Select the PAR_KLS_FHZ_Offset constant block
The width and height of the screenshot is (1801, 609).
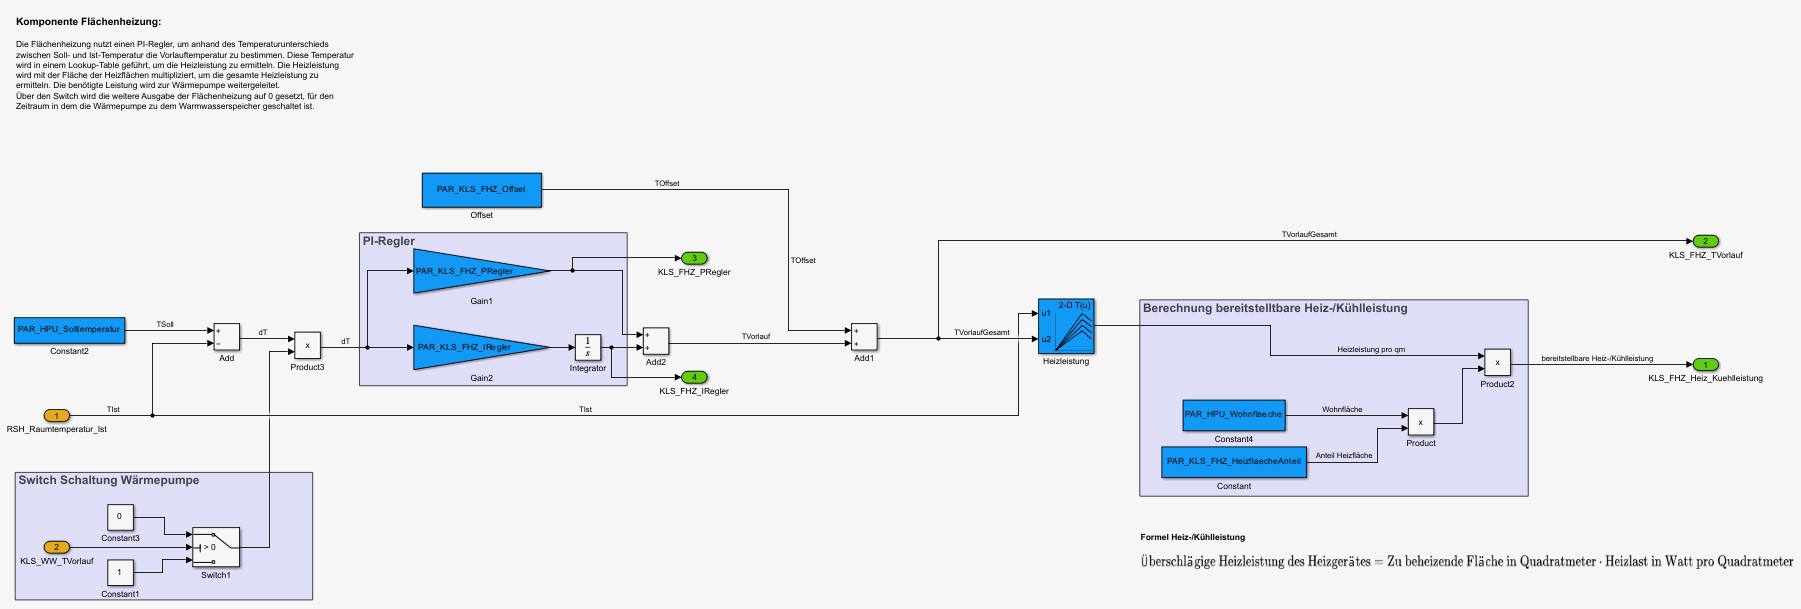[x=481, y=190]
